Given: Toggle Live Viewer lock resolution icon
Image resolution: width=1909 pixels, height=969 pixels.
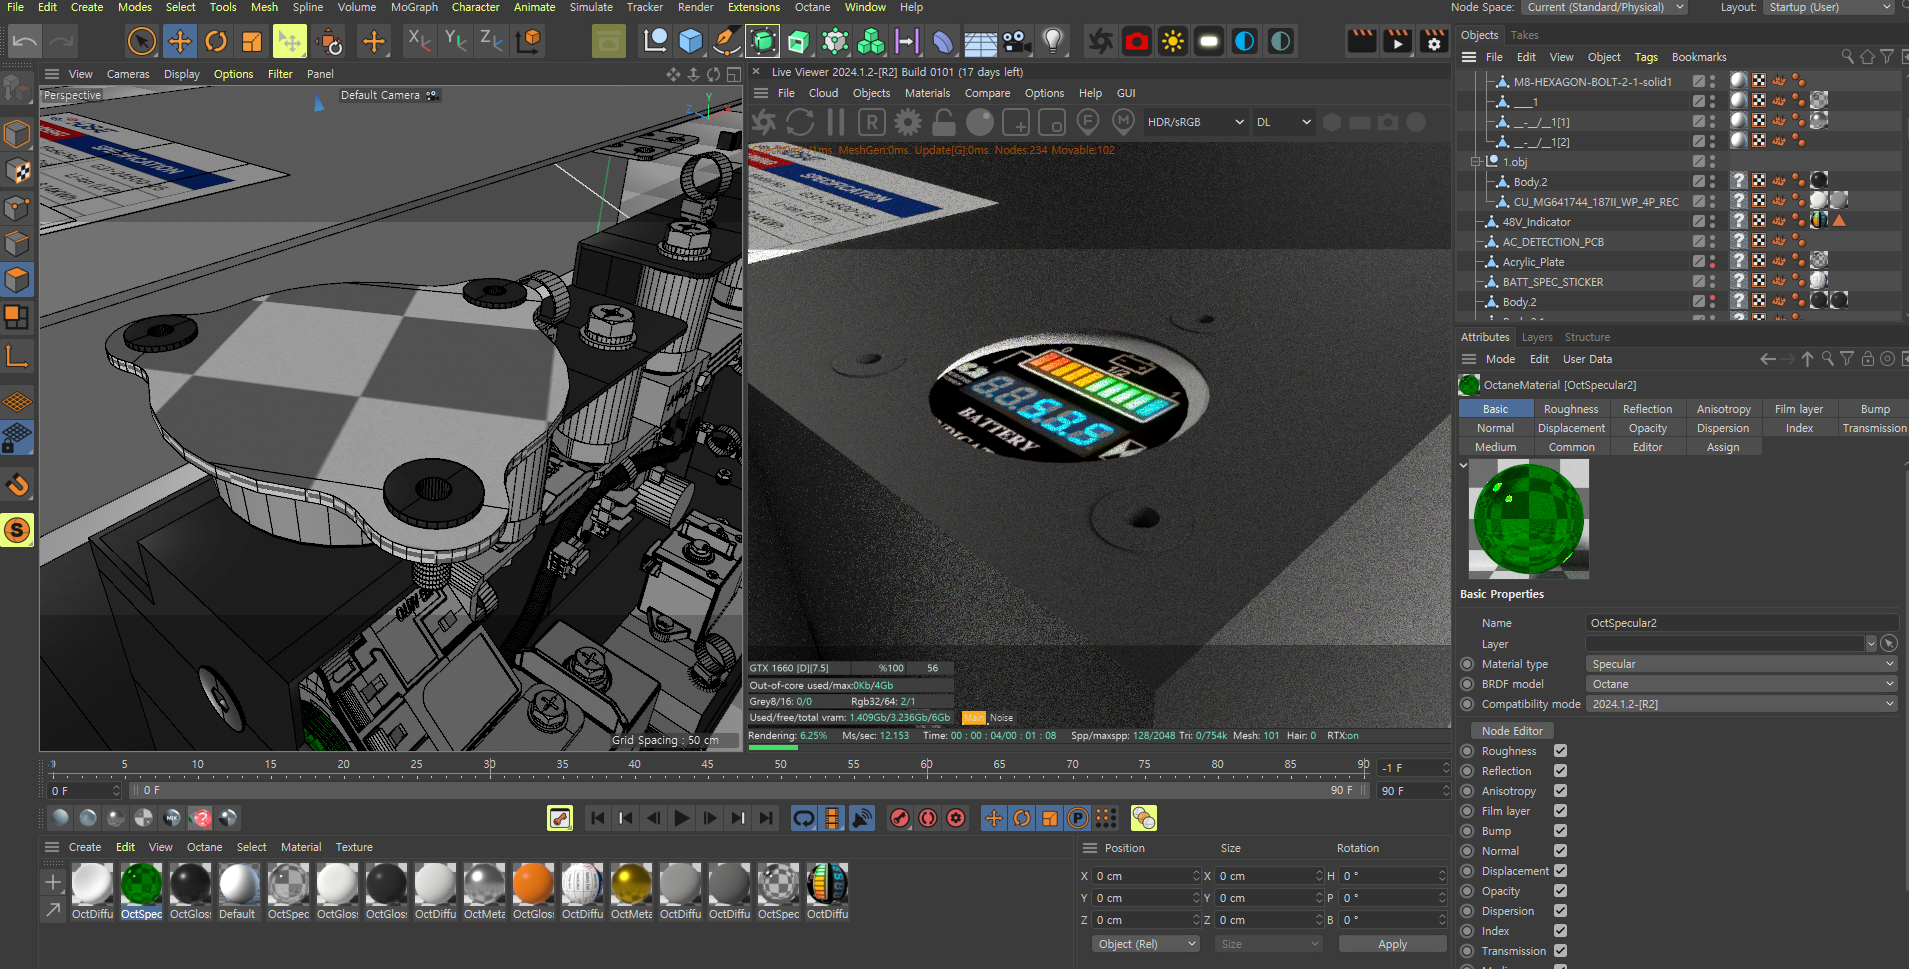Looking at the screenshot, I should click(944, 122).
